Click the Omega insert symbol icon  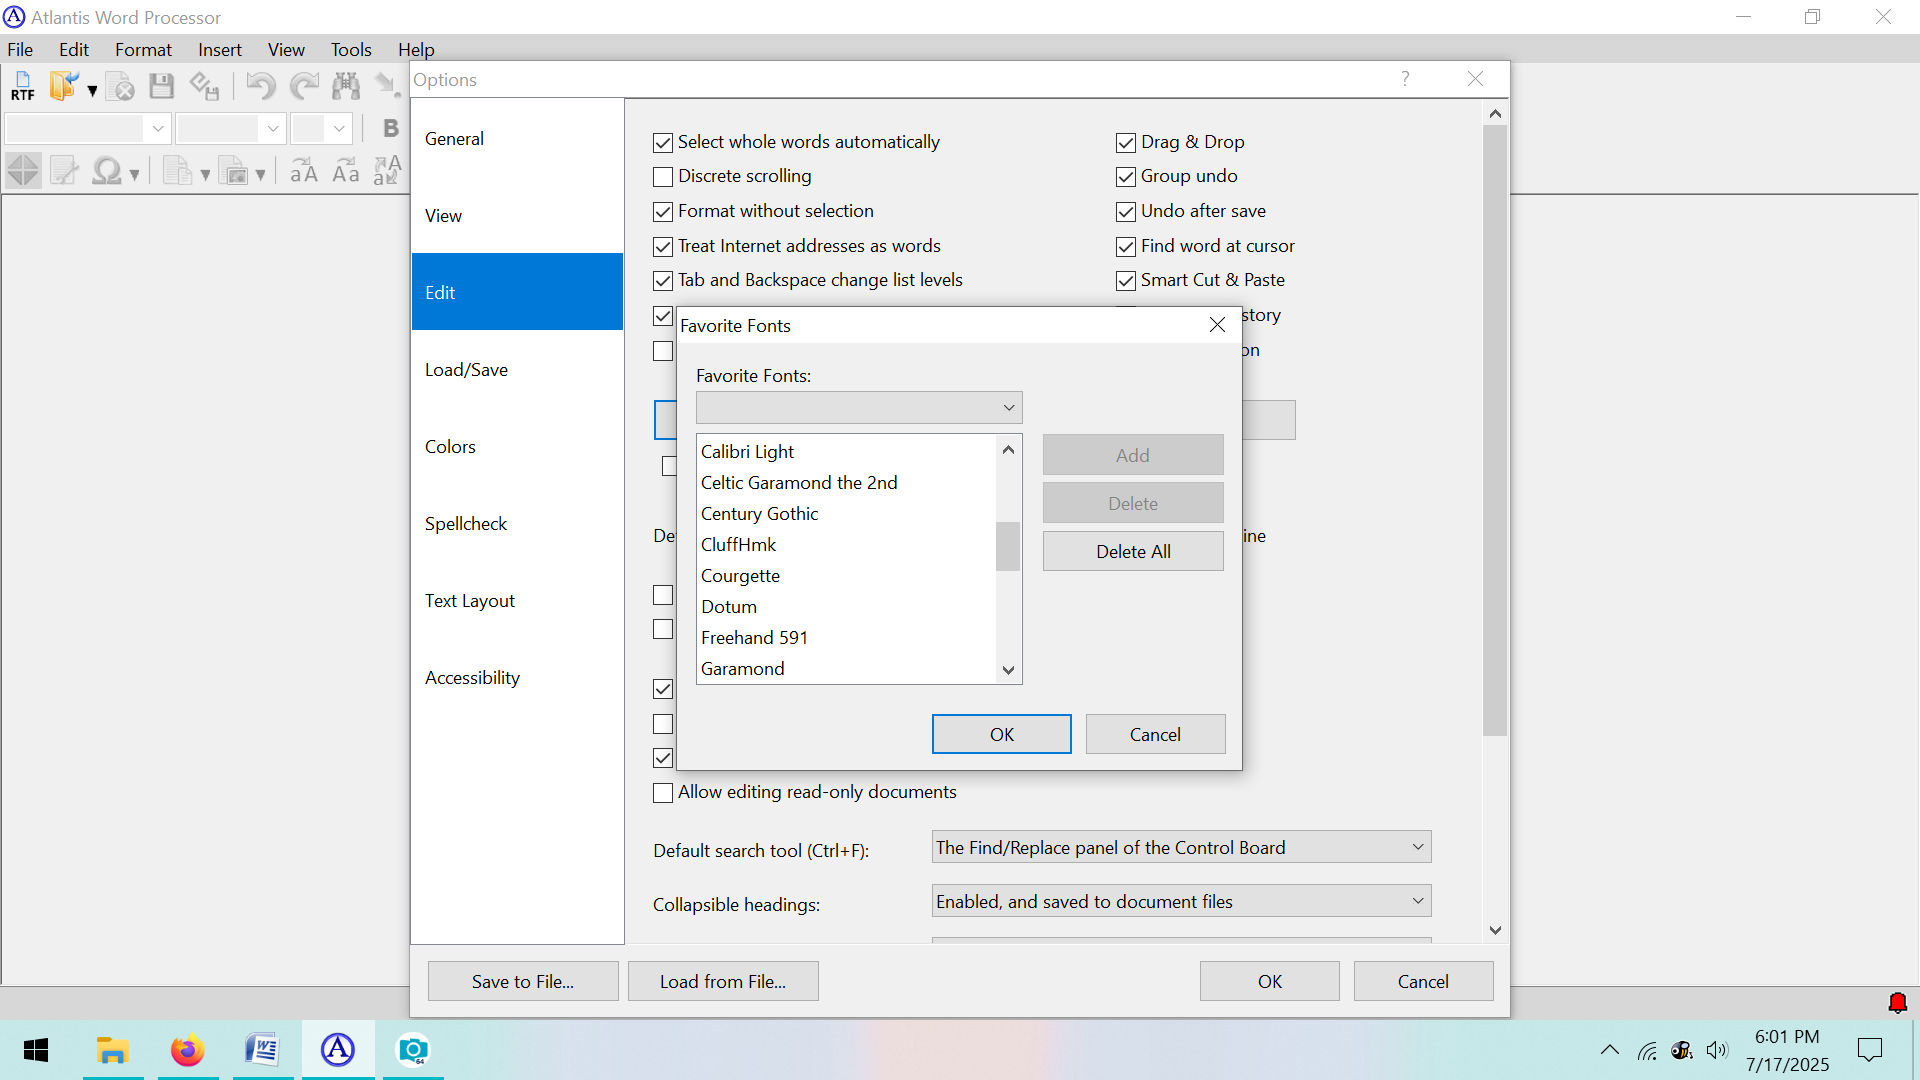(x=106, y=171)
